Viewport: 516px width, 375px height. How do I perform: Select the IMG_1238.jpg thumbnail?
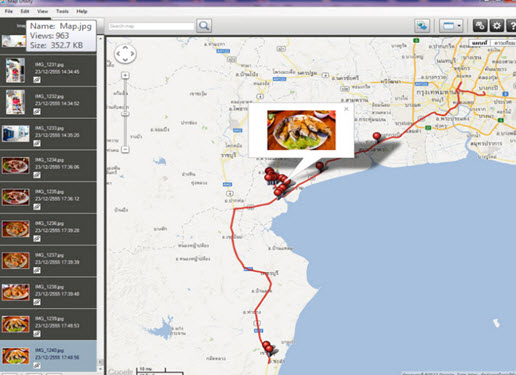pyautogui.click(x=16, y=292)
